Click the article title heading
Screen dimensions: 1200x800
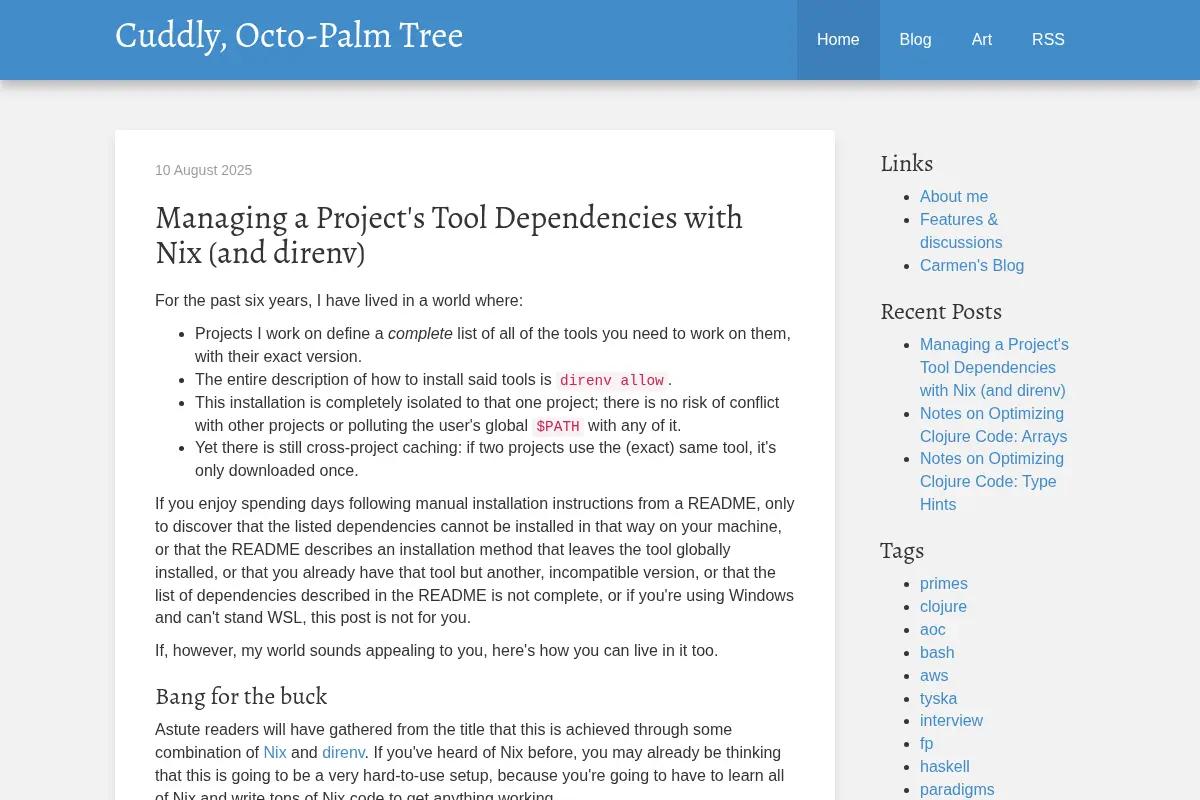pos(449,235)
